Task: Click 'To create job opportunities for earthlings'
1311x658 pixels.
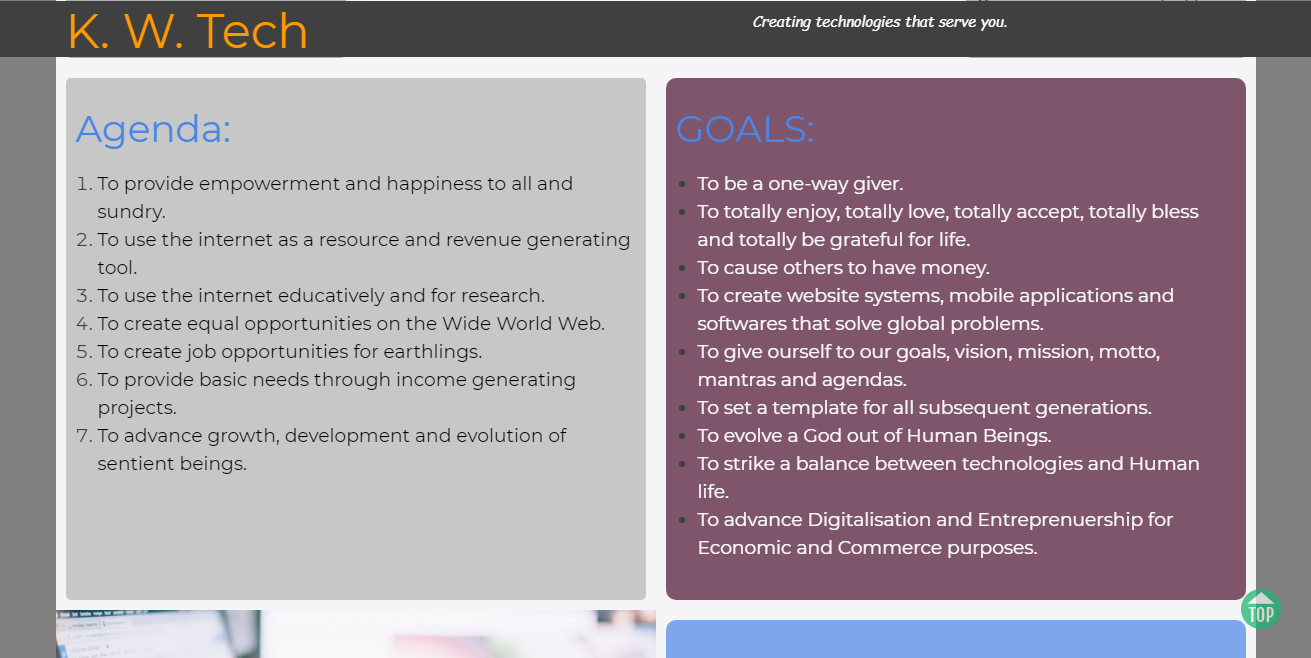Action: pos(289,352)
